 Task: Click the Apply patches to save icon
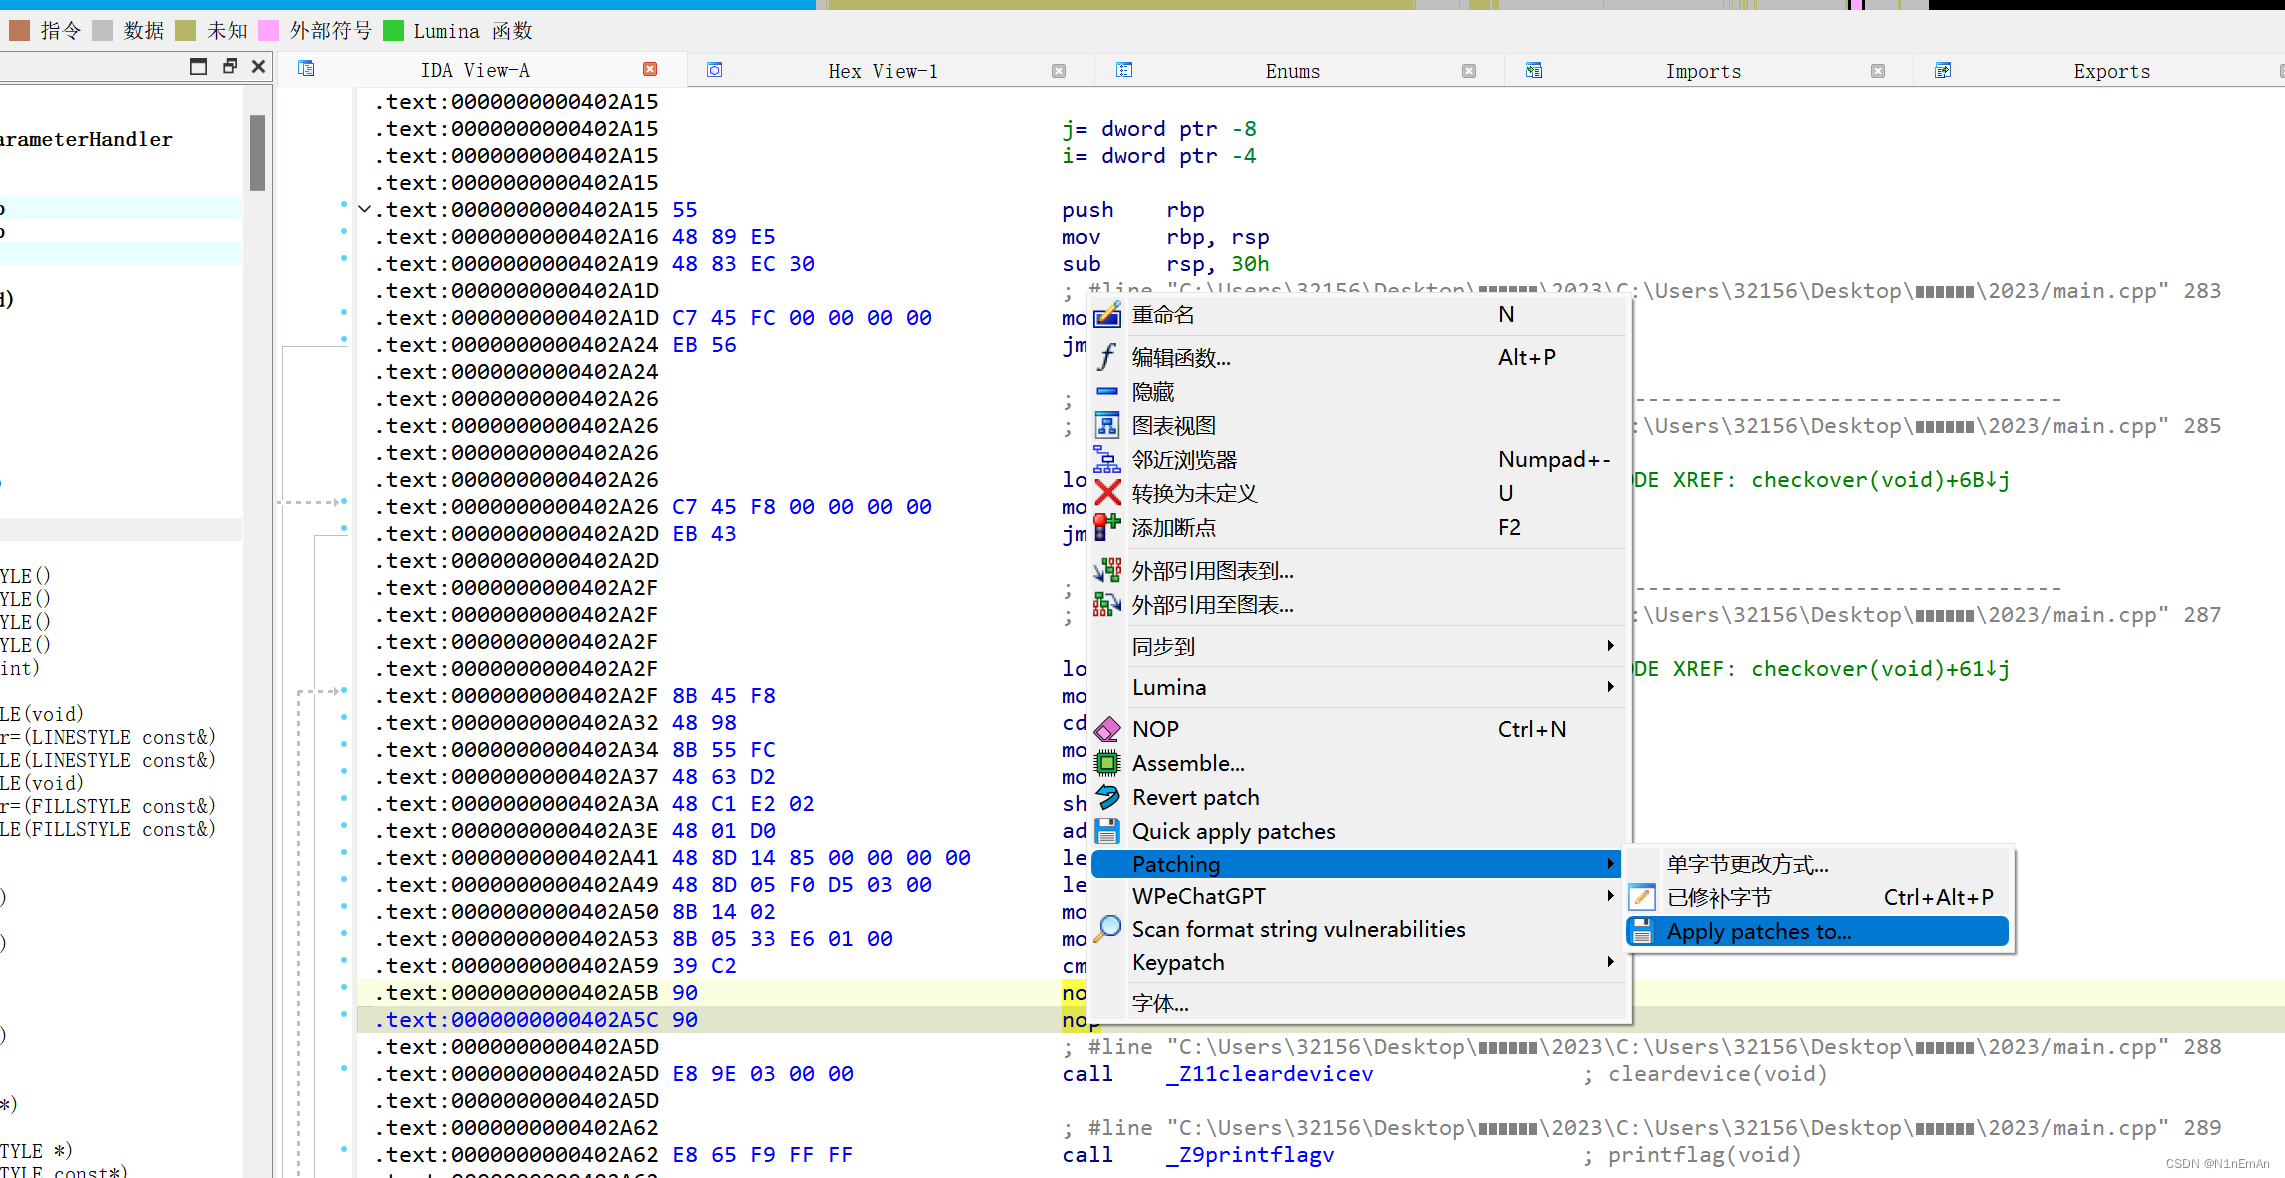[x=1642, y=932]
